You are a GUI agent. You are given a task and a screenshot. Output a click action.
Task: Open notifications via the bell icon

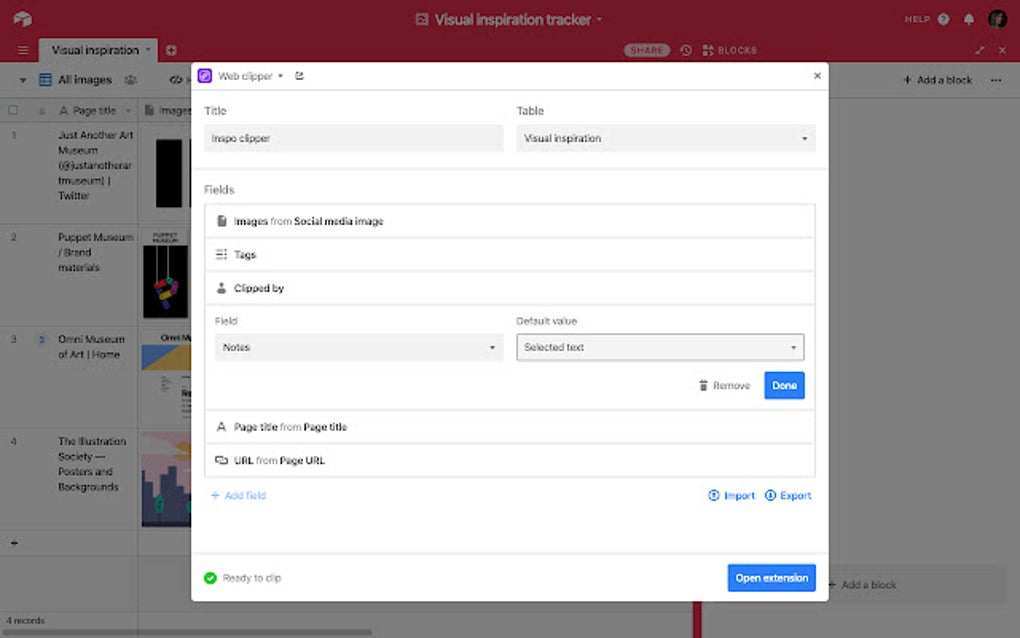967,19
